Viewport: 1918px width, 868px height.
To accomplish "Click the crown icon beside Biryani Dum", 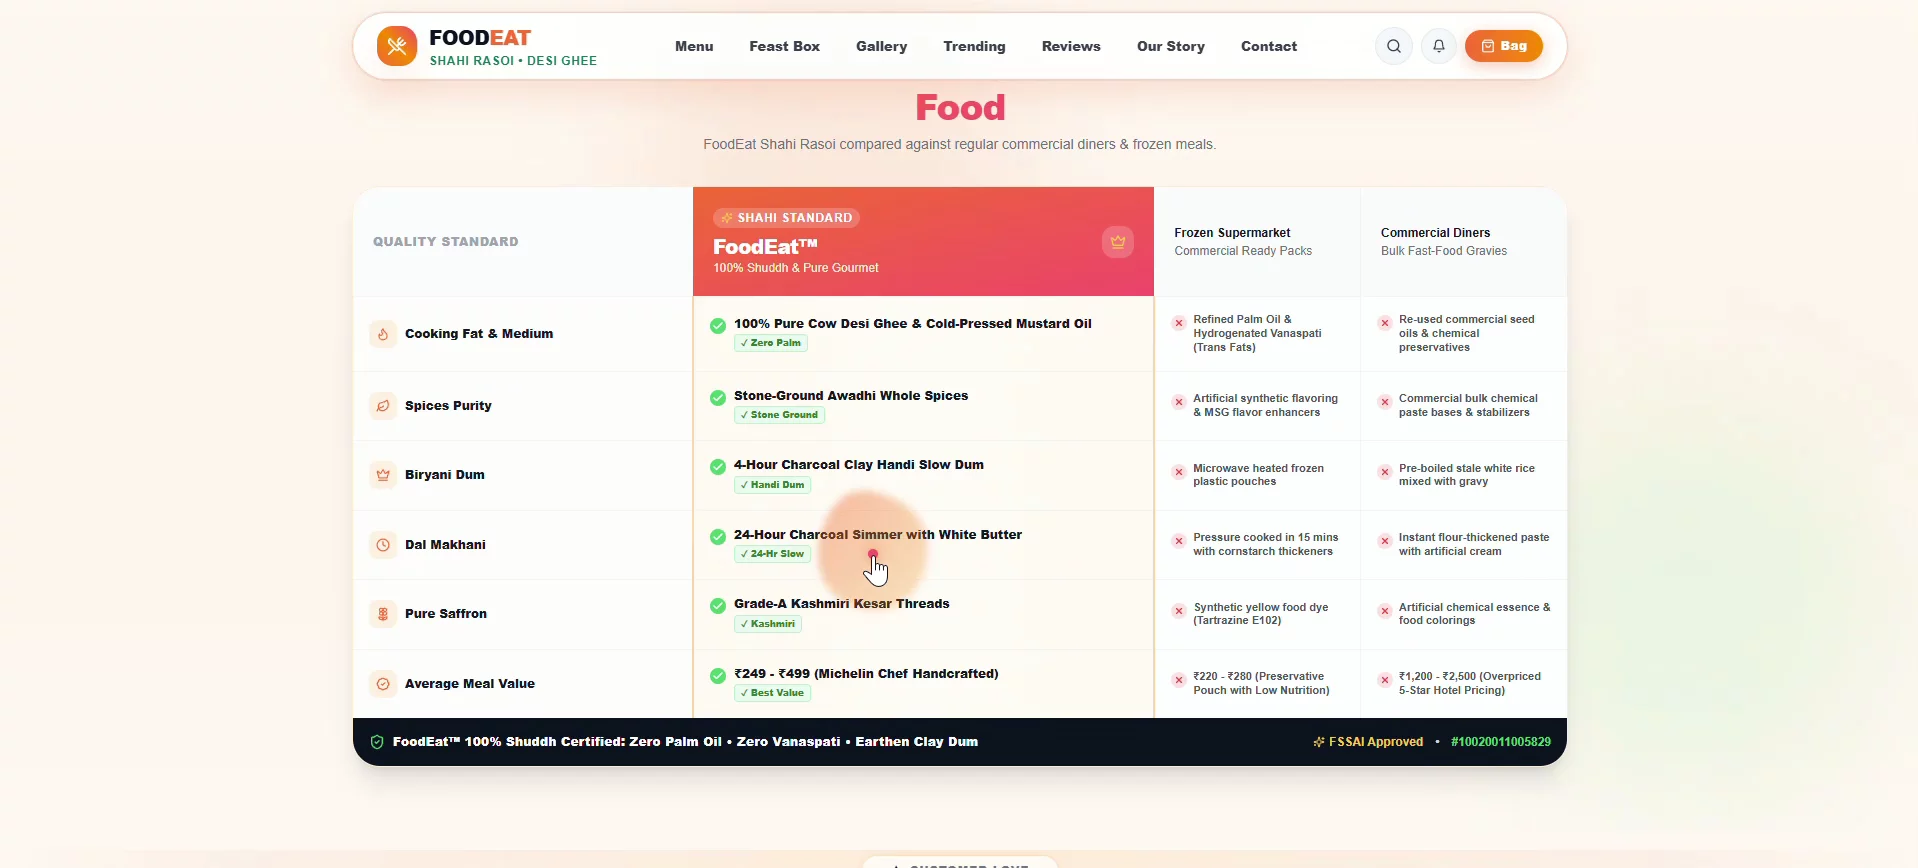I will (383, 475).
